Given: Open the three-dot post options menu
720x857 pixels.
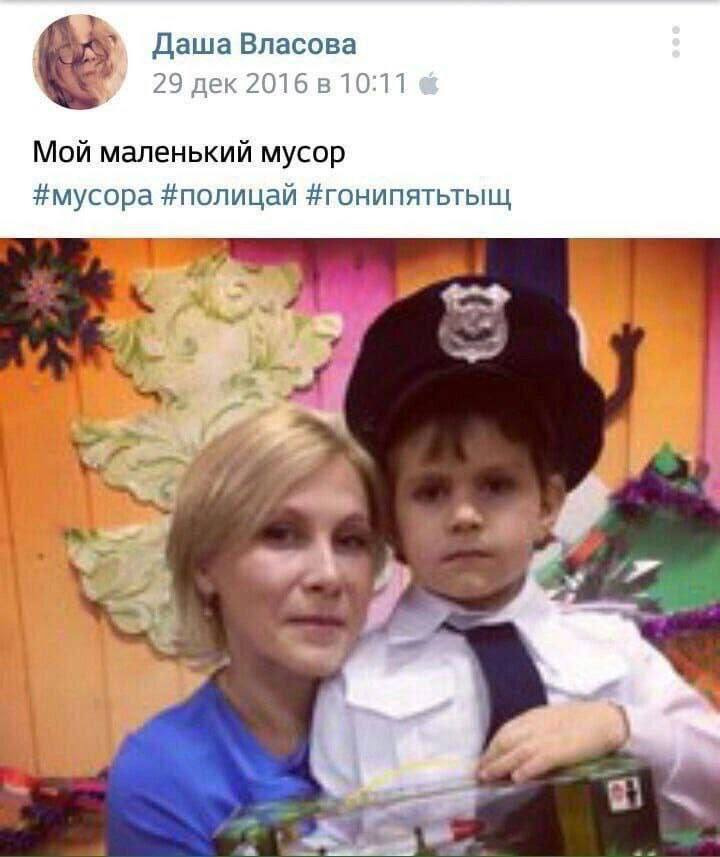Looking at the screenshot, I should click(676, 42).
